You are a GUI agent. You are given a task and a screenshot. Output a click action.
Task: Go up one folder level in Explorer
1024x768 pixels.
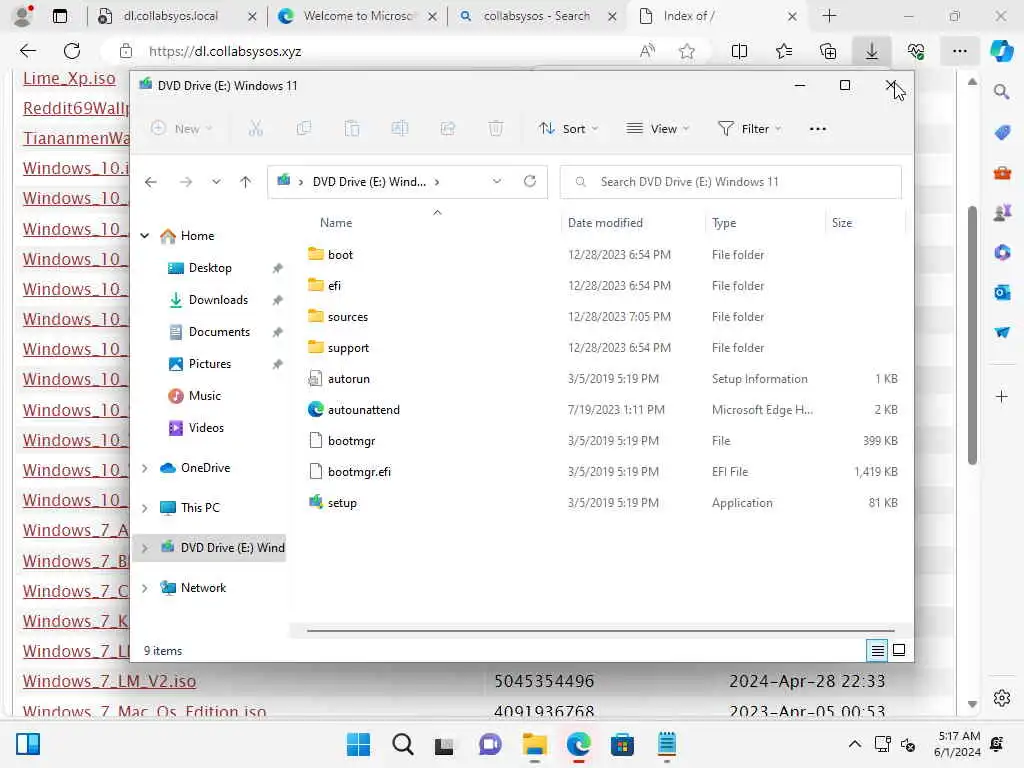(x=246, y=182)
